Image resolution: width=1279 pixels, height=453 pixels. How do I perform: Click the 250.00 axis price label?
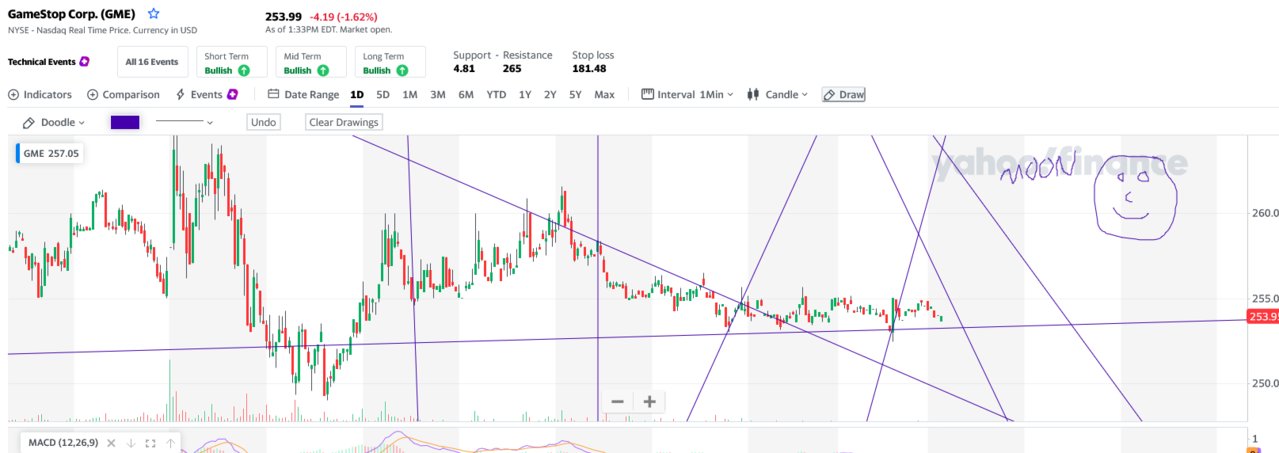coord(1265,383)
